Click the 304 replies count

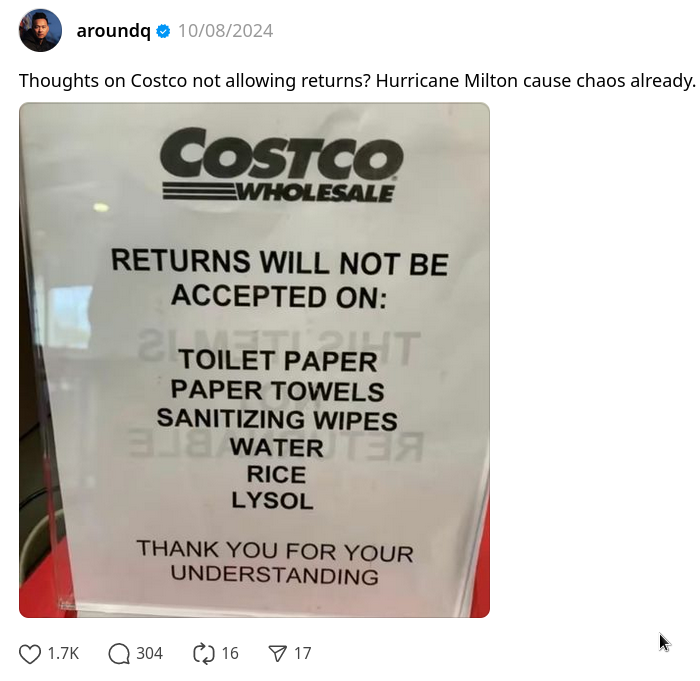click(150, 653)
